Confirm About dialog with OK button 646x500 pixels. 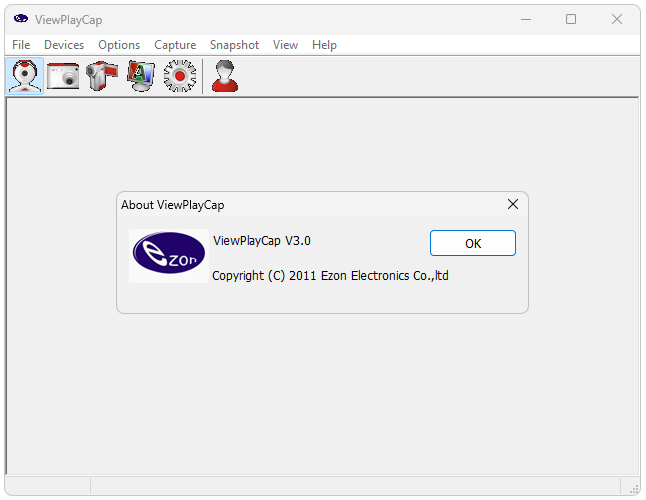click(473, 243)
